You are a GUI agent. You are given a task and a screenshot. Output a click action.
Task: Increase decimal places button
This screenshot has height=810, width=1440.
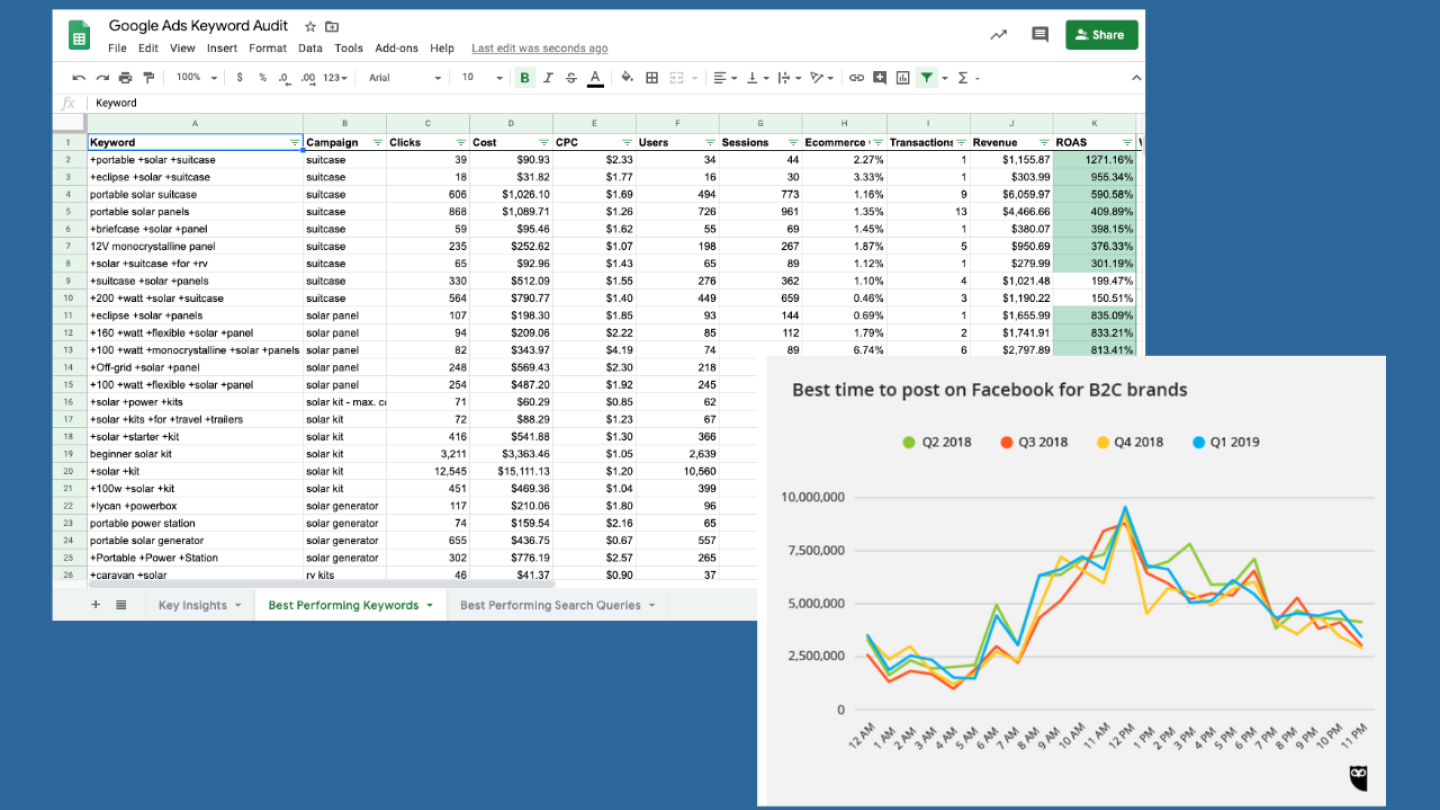(308, 78)
